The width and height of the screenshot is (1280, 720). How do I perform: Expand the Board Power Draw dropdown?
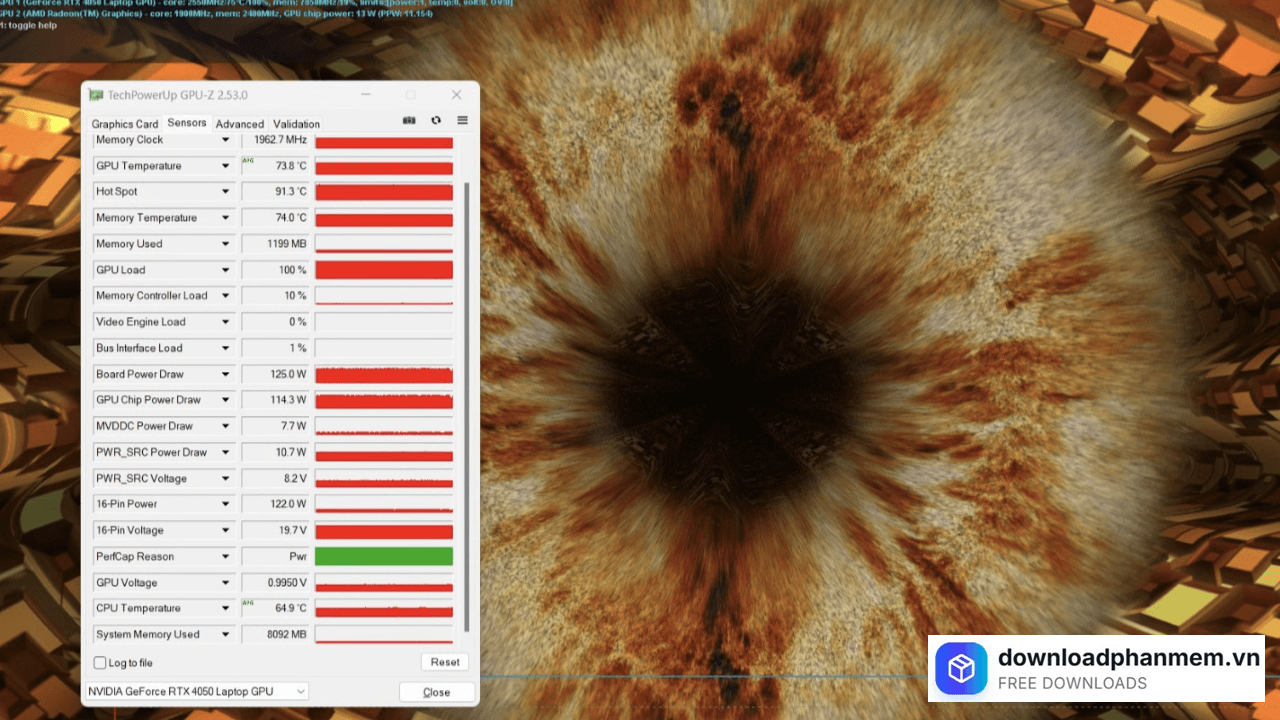225,374
